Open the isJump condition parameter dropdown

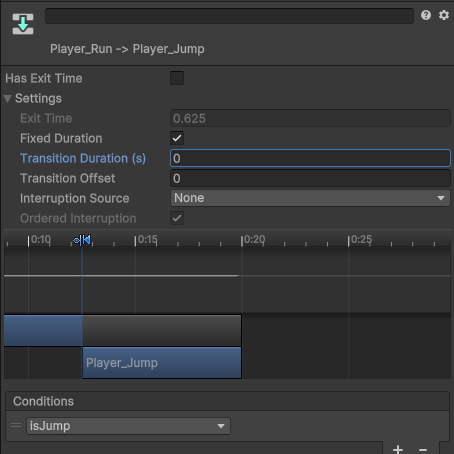pyautogui.click(x=128, y=426)
